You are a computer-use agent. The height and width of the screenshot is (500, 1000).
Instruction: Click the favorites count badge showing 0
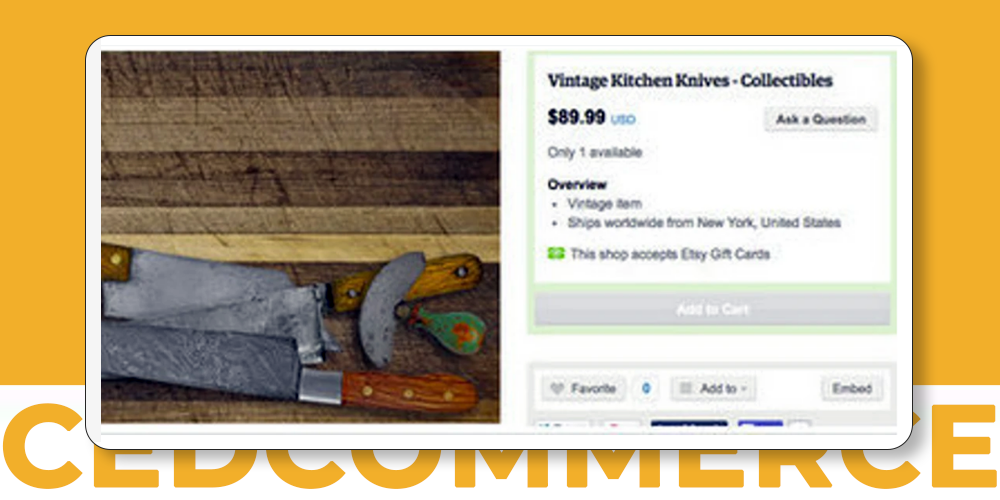pyautogui.click(x=646, y=388)
